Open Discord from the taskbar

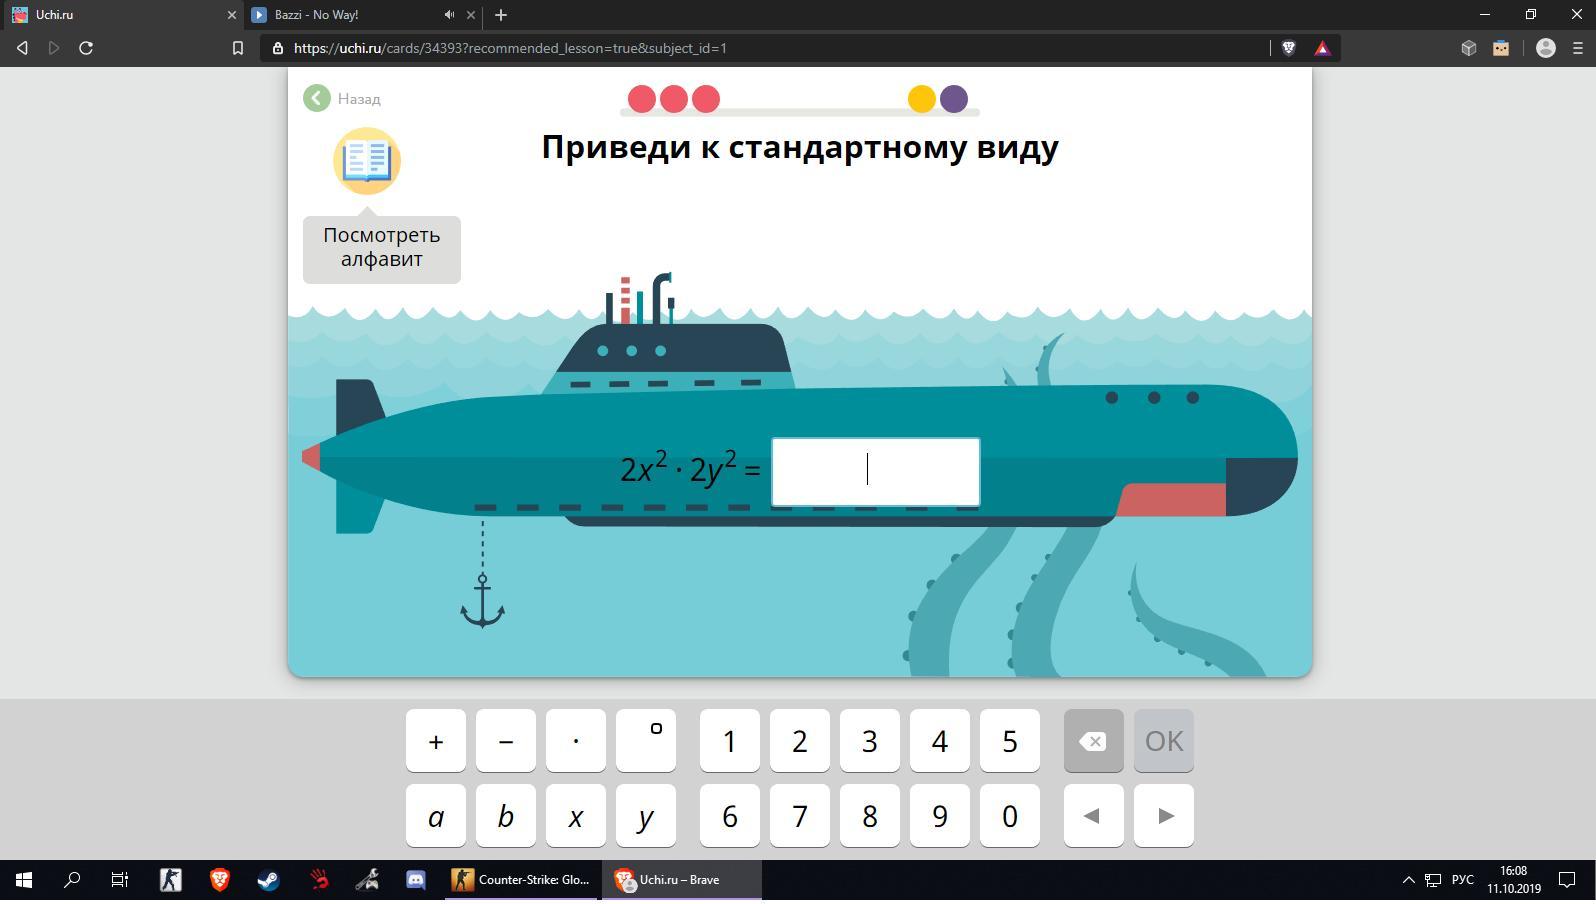click(x=416, y=880)
